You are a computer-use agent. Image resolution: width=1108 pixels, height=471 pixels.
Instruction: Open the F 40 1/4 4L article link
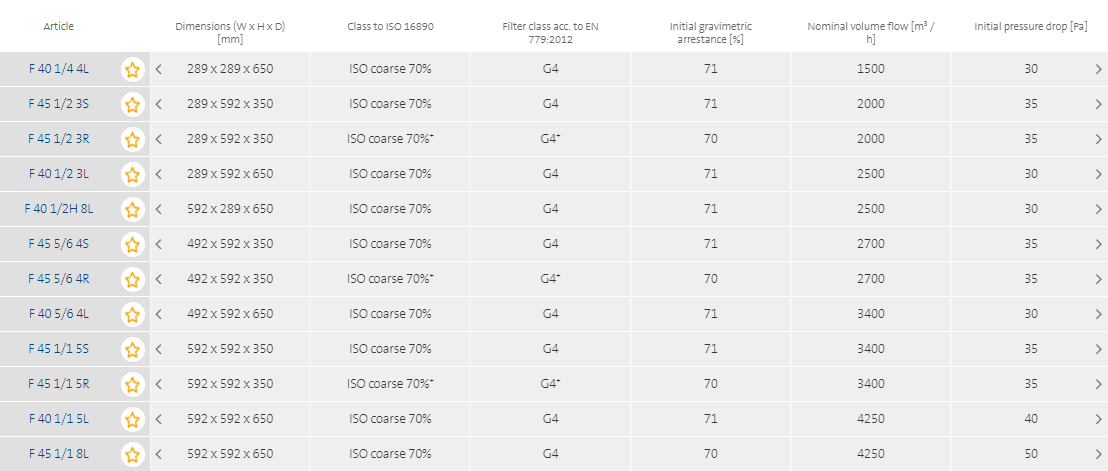pyautogui.click(x=59, y=69)
